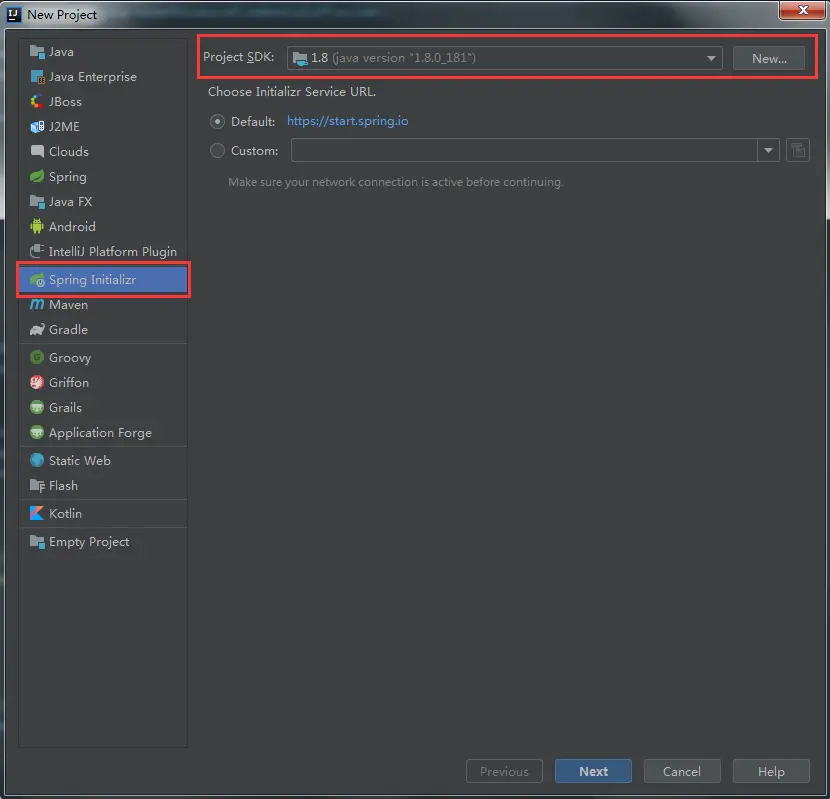
Task: Open the Project SDK dropdown arrow
Action: (x=711, y=58)
